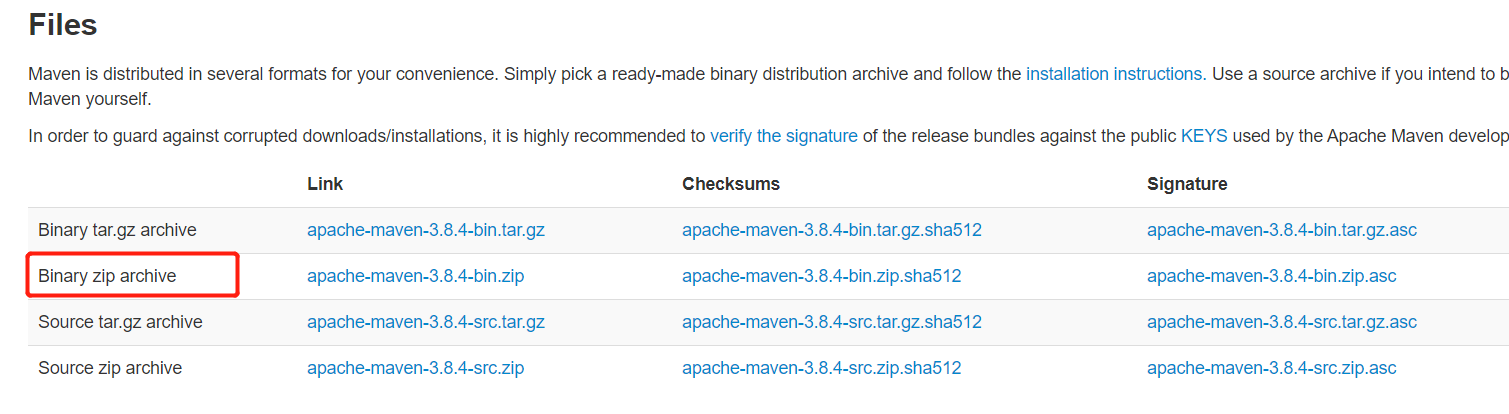
Task: Click the verify the signature link
Action: click(783, 136)
